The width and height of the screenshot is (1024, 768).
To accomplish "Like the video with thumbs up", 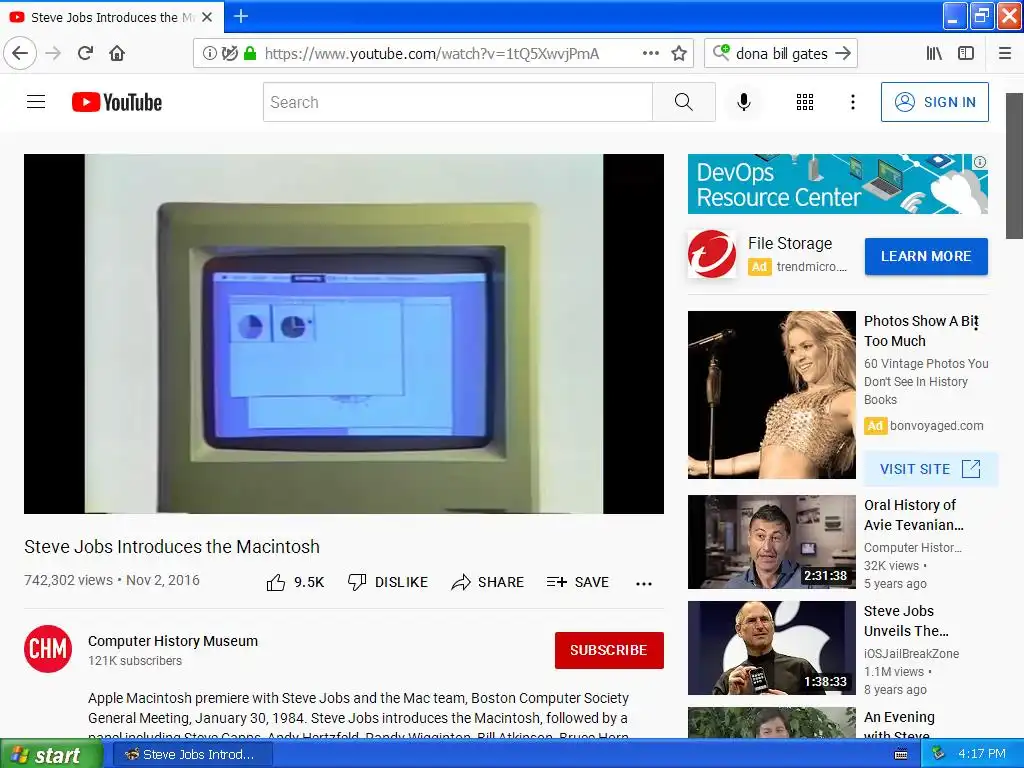I will 295,583.
